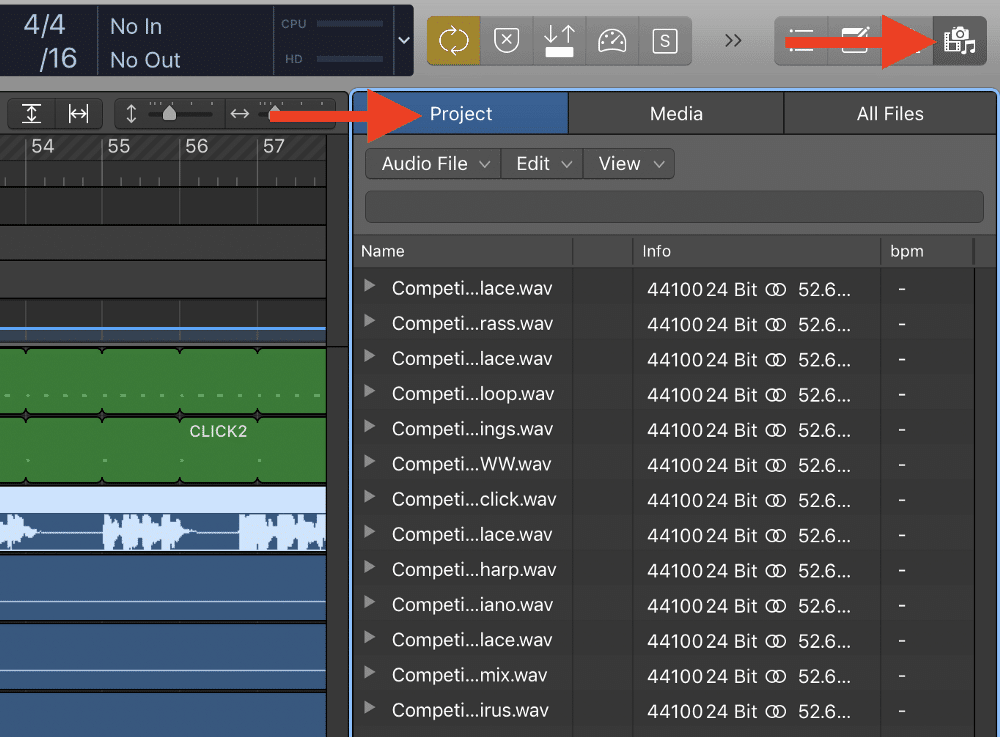Select the CLICK2 region

pos(163,450)
